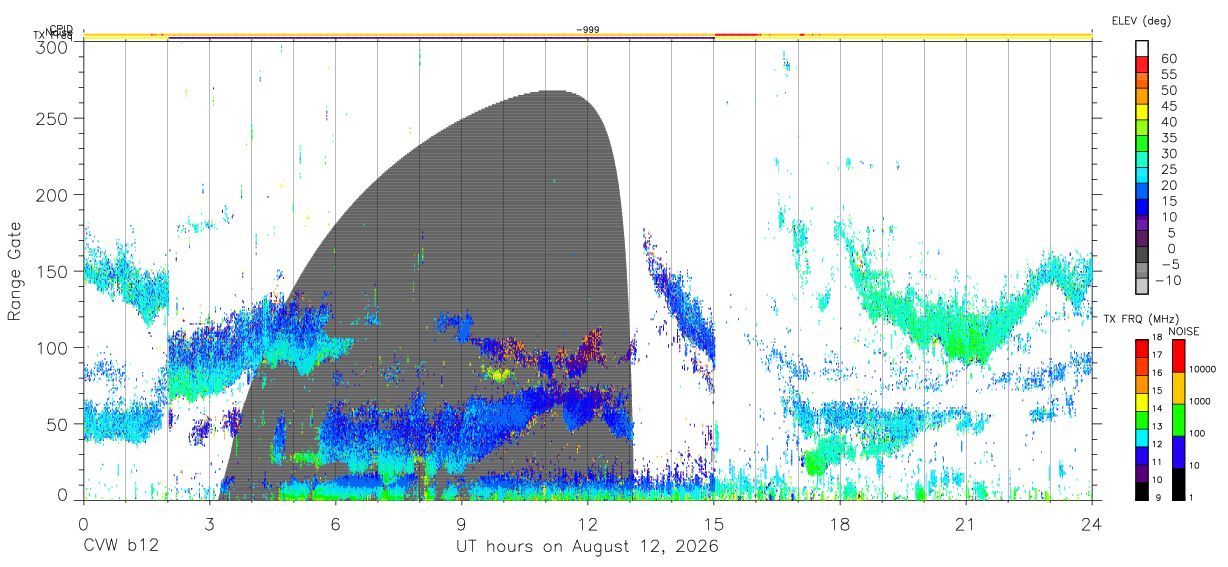Click the 1000 label on NOISE colorbar
Screen dimensions: 1228x567
1199,401
